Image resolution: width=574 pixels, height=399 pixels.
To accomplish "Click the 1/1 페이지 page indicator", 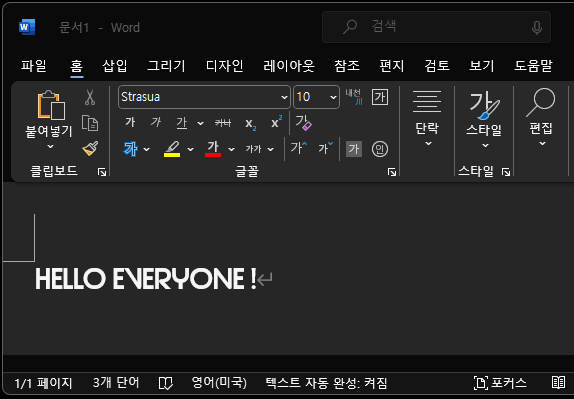I will (43, 383).
